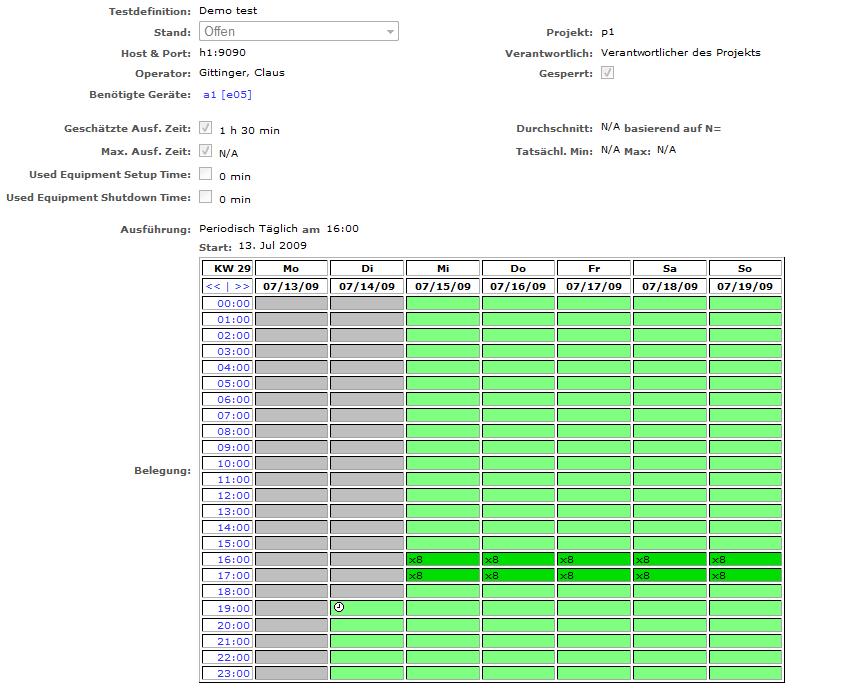Screen dimensions: 843x693
Task: Click the clock icon in Tuesday's 19:00 slot
Action: 339,607
